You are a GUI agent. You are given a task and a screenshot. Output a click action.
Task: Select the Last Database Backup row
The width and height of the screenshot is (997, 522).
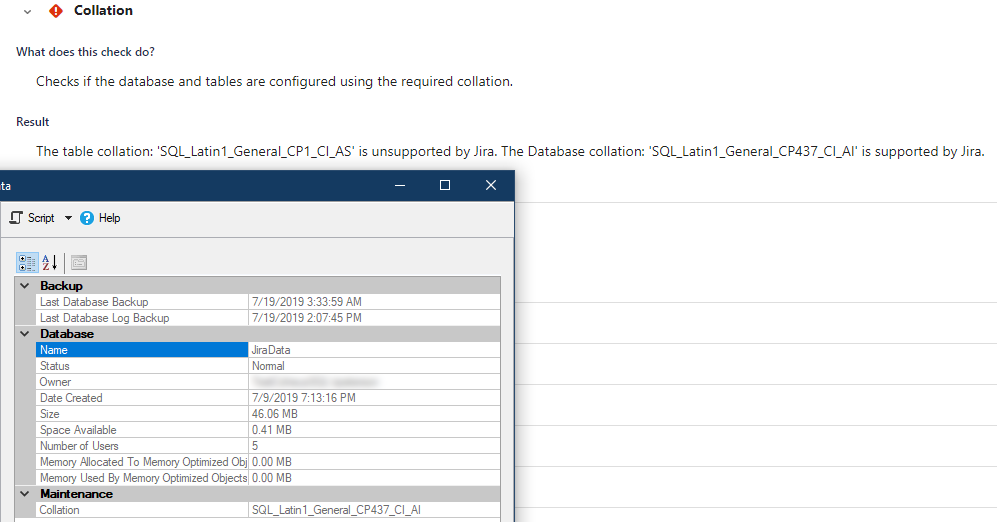click(x=268, y=301)
